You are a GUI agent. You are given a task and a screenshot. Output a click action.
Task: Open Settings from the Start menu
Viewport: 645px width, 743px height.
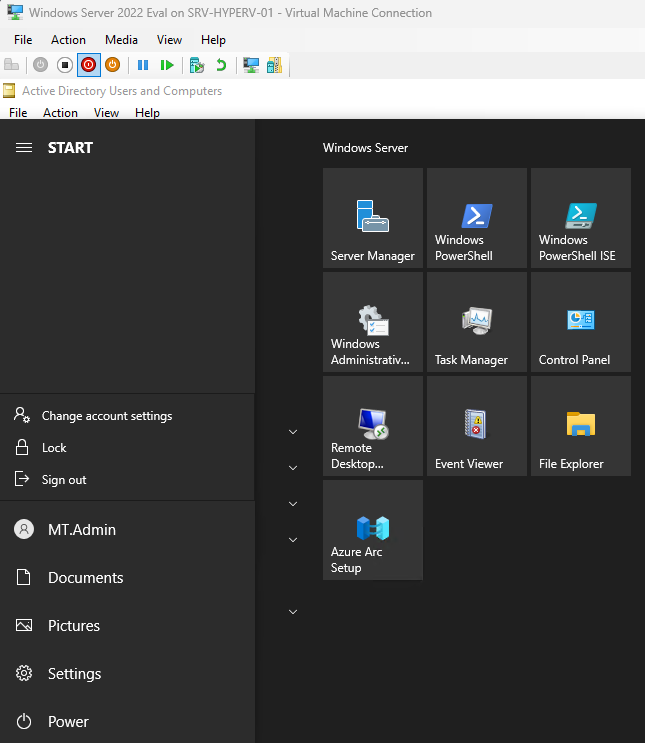click(x=127, y=673)
